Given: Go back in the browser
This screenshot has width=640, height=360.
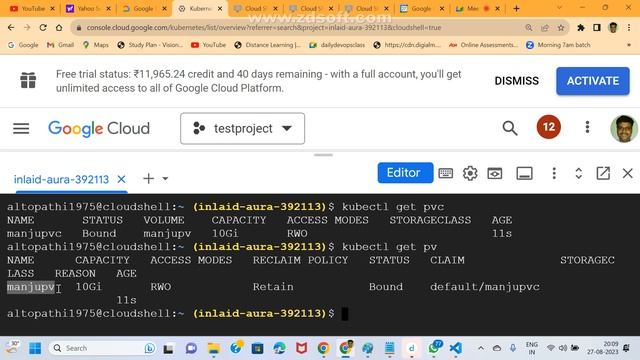Looking at the screenshot, I should [11, 27].
